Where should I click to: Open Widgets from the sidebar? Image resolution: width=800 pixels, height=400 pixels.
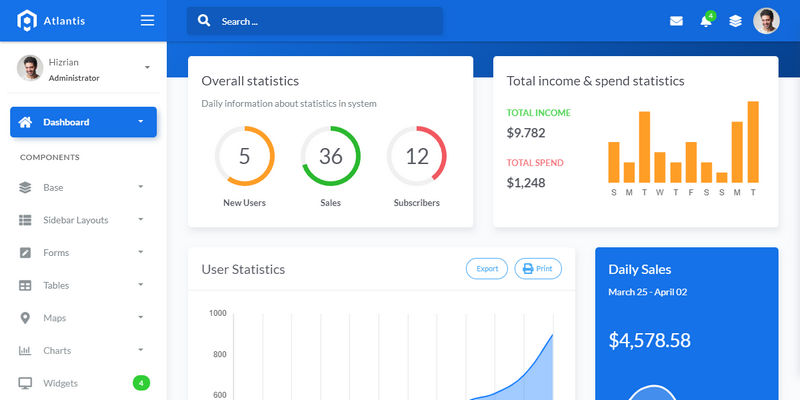[x=60, y=383]
